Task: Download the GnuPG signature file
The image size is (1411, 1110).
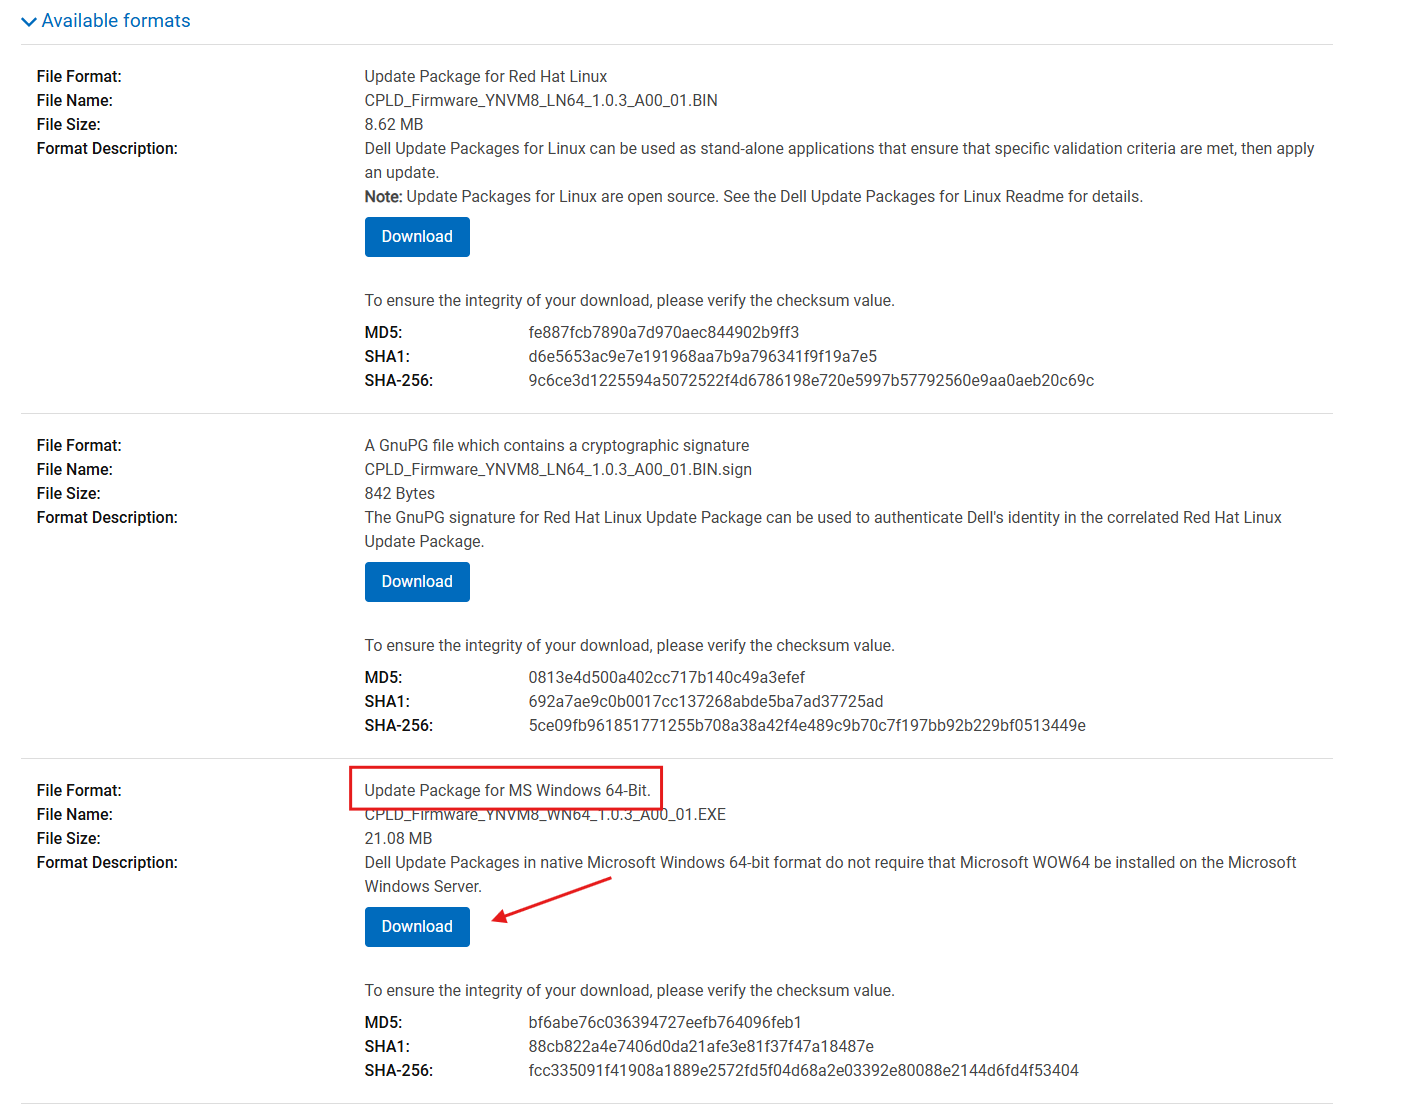Action: pos(416,581)
